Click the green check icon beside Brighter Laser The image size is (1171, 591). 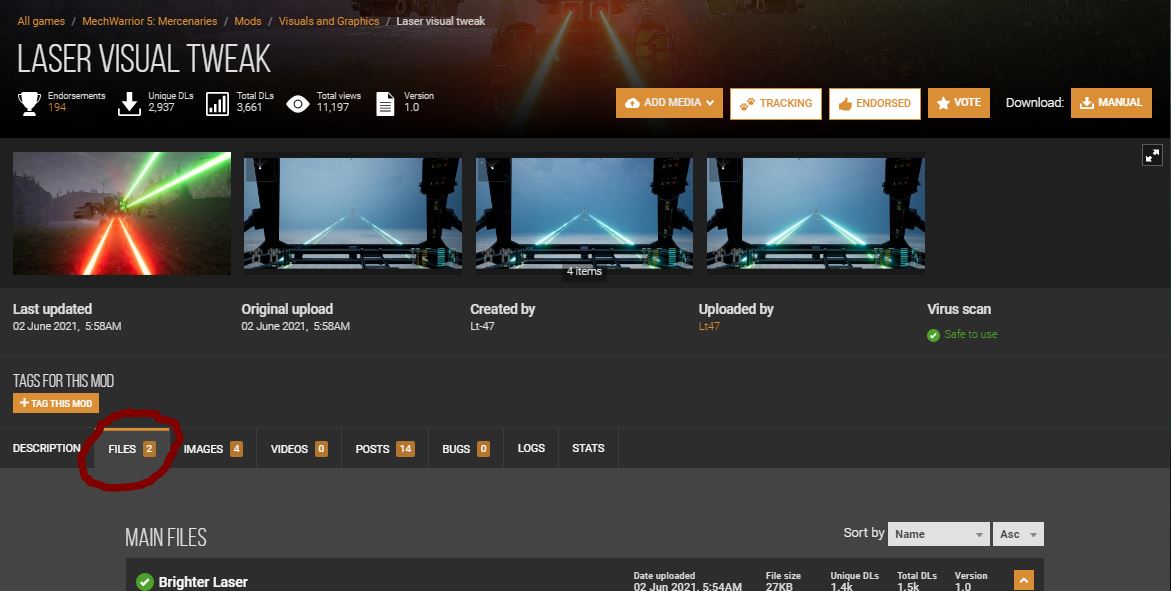(145, 581)
